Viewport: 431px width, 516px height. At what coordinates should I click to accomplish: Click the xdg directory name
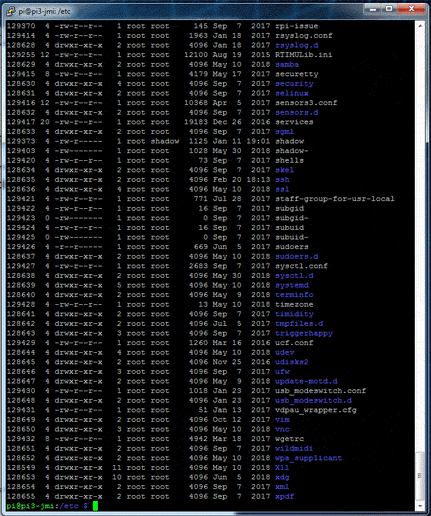click(x=282, y=477)
